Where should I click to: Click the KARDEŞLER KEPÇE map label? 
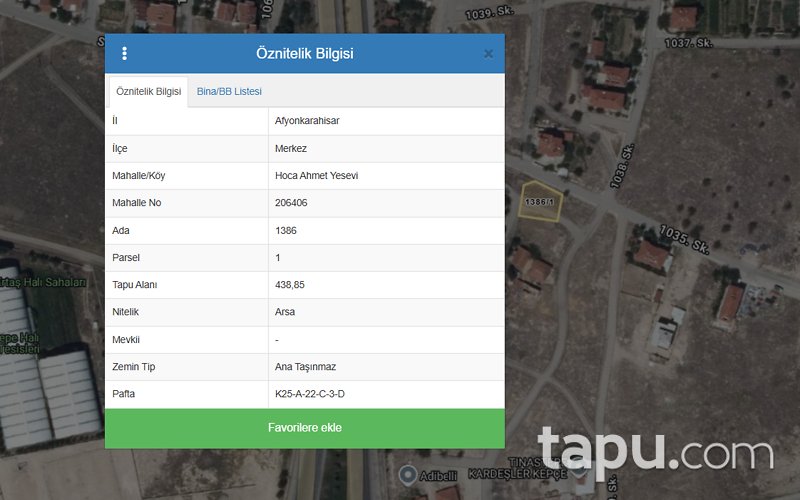[517, 474]
